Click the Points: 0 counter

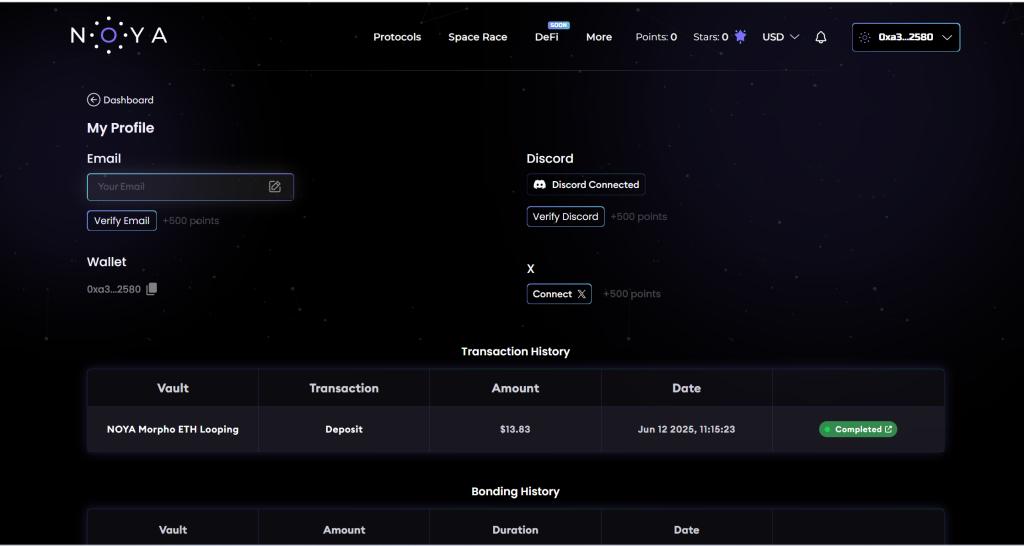tap(656, 37)
